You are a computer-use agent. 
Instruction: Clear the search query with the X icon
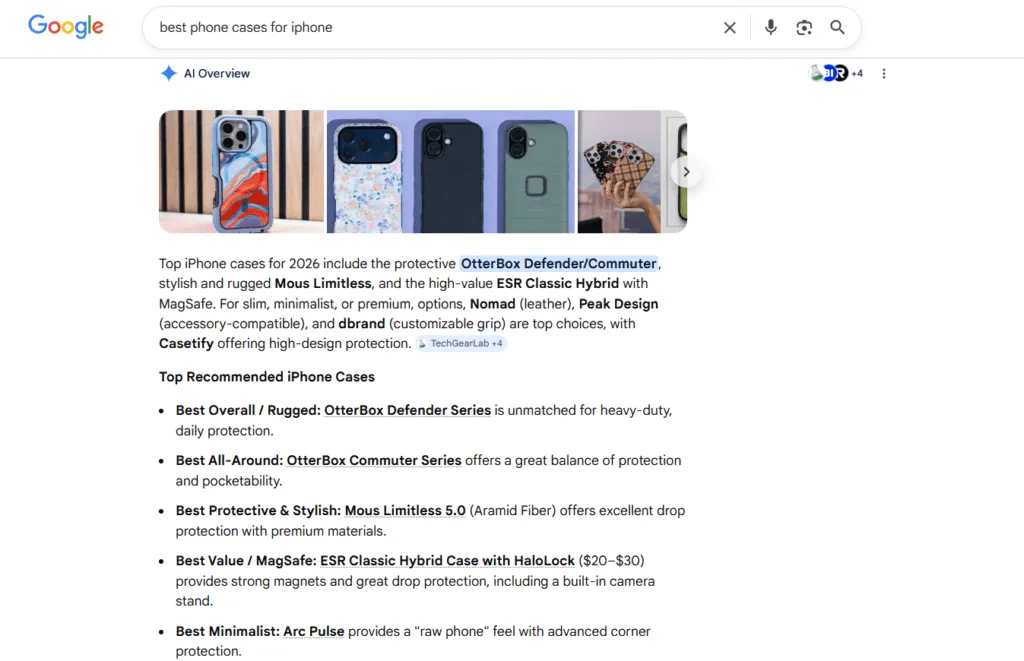(x=729, y=27)
